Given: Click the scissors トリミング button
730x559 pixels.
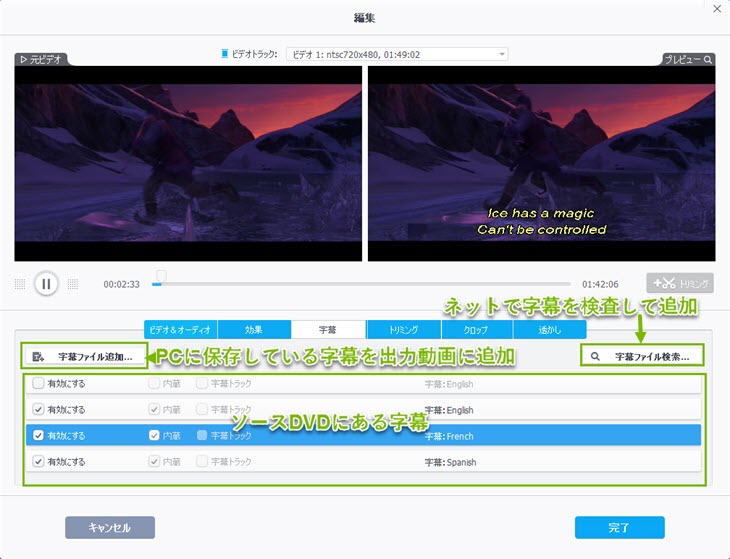Looking at the screenshot, I should tap(680, 283).
